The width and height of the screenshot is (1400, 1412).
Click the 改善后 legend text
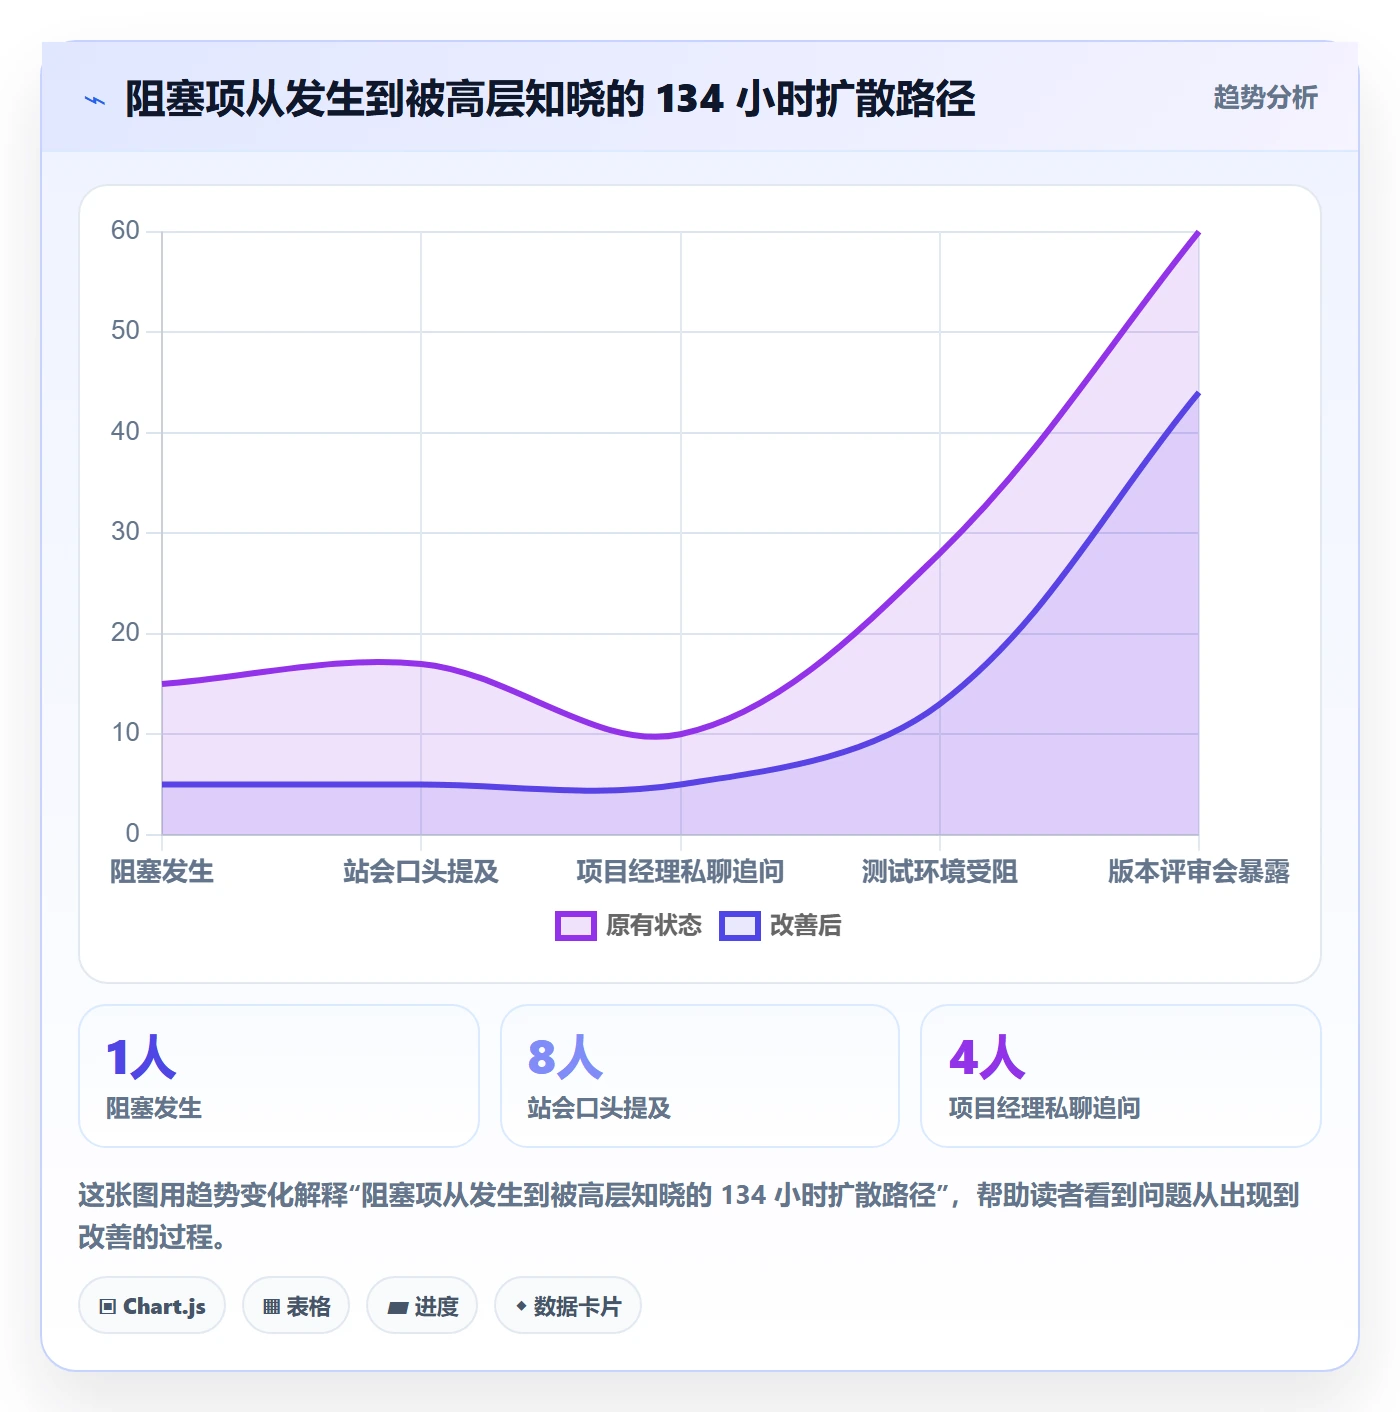tap(805, 926)
